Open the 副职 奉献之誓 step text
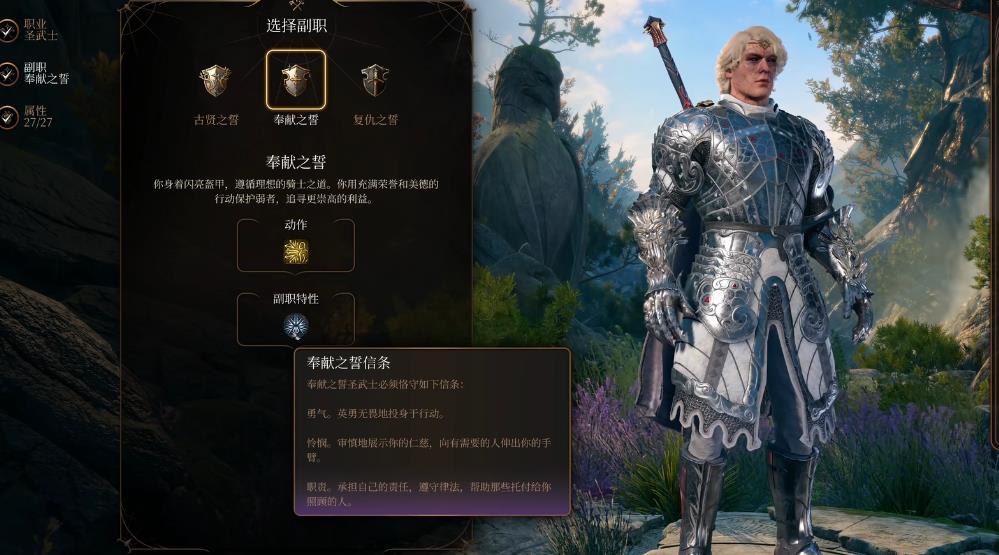Viewport: 999px width, 555px height. point(47,73)
